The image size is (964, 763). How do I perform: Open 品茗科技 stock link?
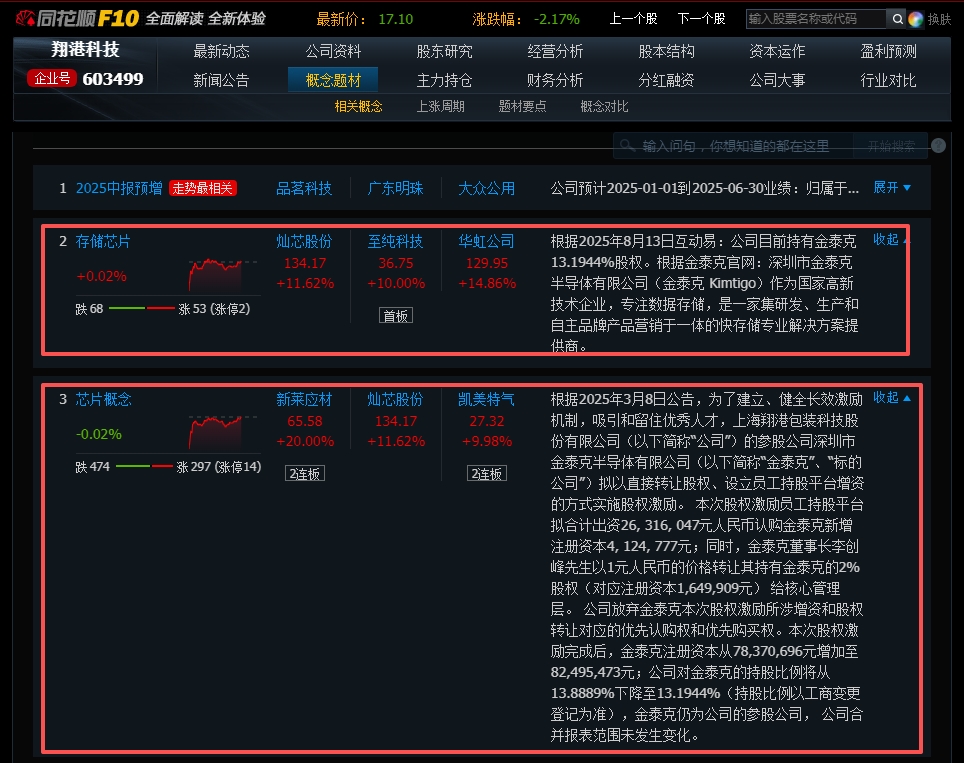coord(304,188)
